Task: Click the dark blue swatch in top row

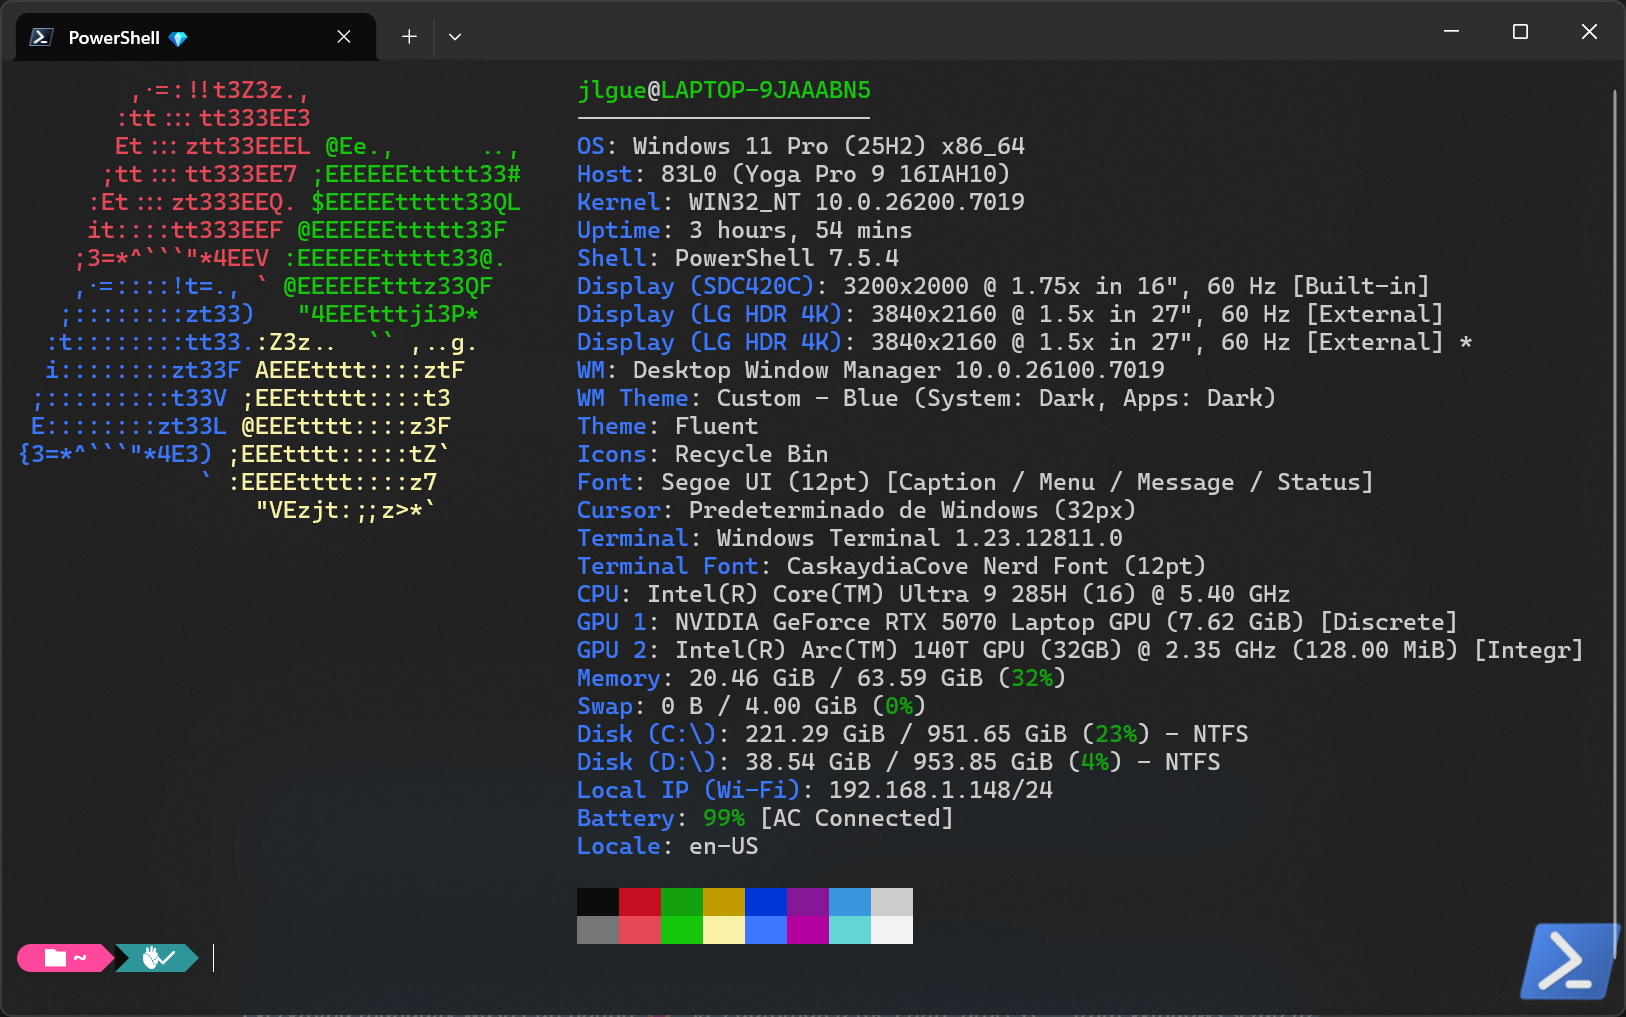Action: pos(765,902)
